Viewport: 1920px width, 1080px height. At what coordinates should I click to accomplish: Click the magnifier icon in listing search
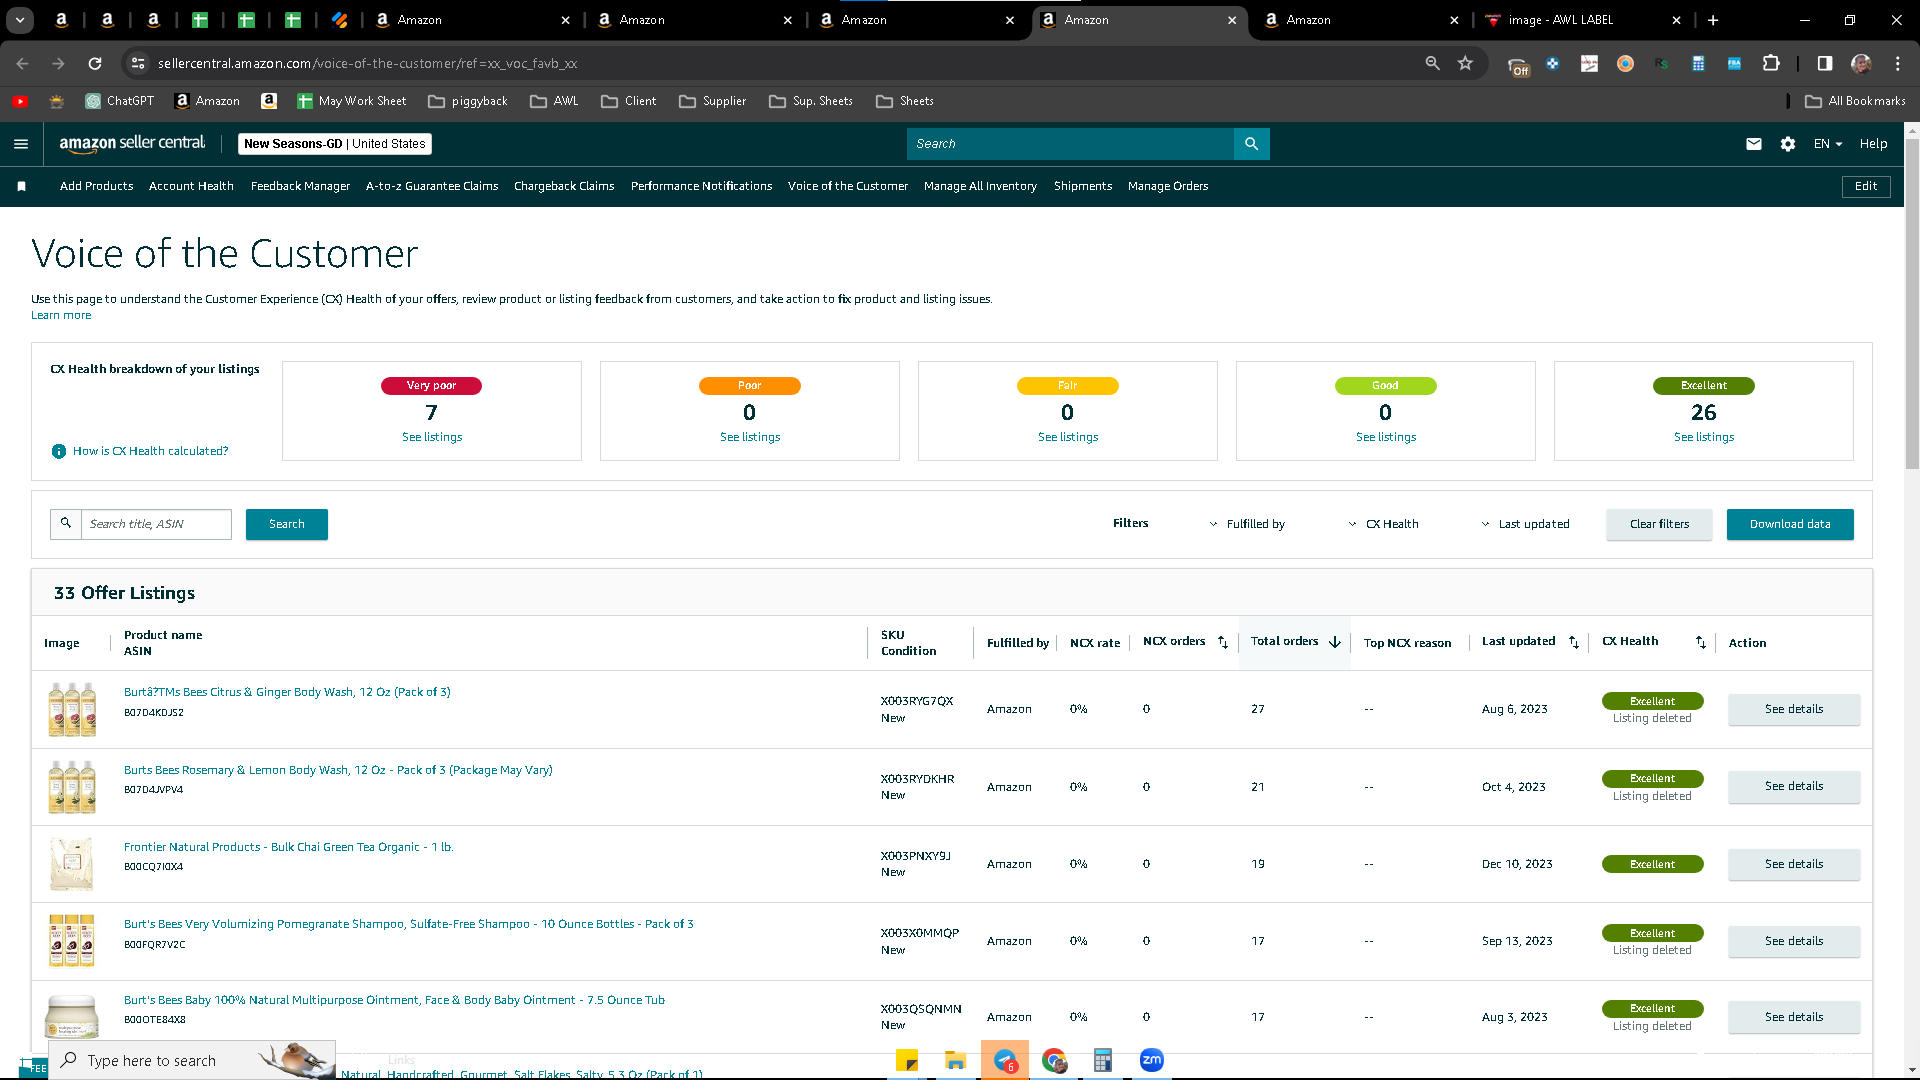(66, 524)
